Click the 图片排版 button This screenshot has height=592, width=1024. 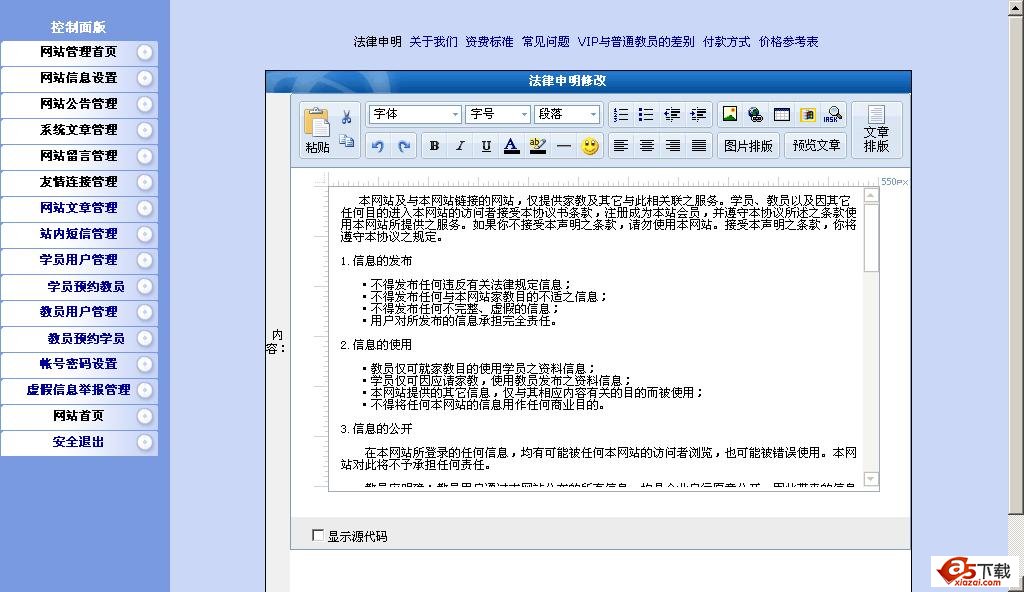click(748, 146)
